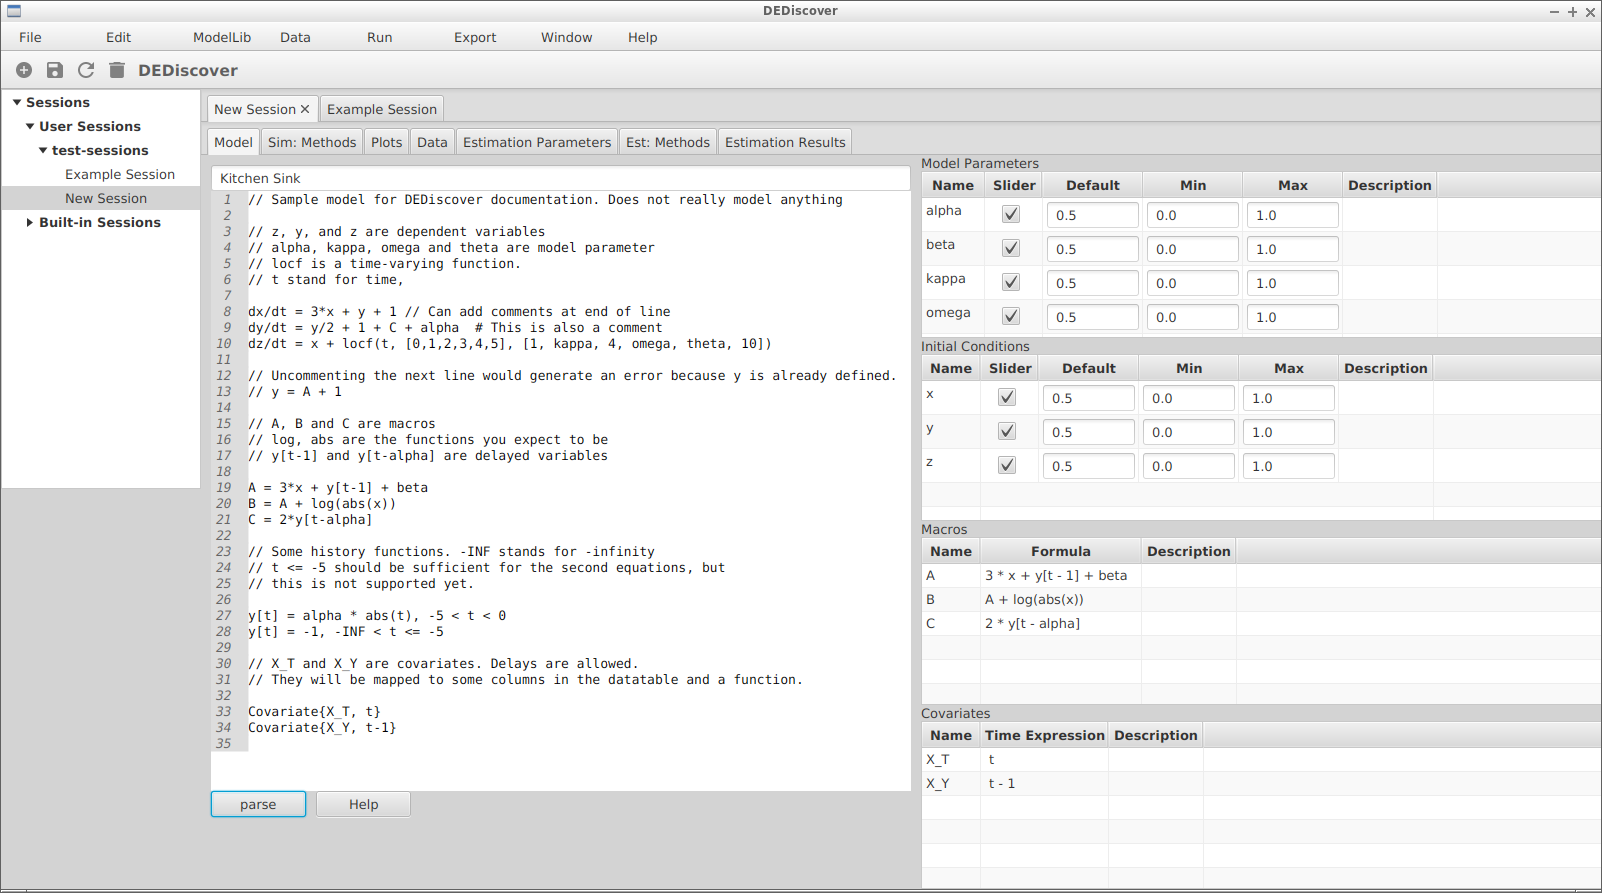Open the Window menu
Viewport: 1602px width, 893px height.
[x=566, y=37]
